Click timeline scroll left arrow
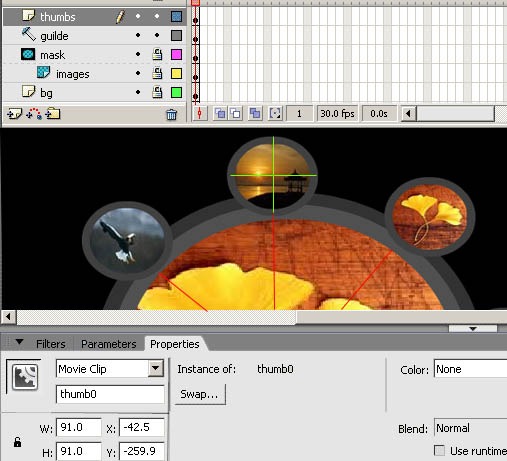This screenshot has height=461, width=507. (408, 114)
